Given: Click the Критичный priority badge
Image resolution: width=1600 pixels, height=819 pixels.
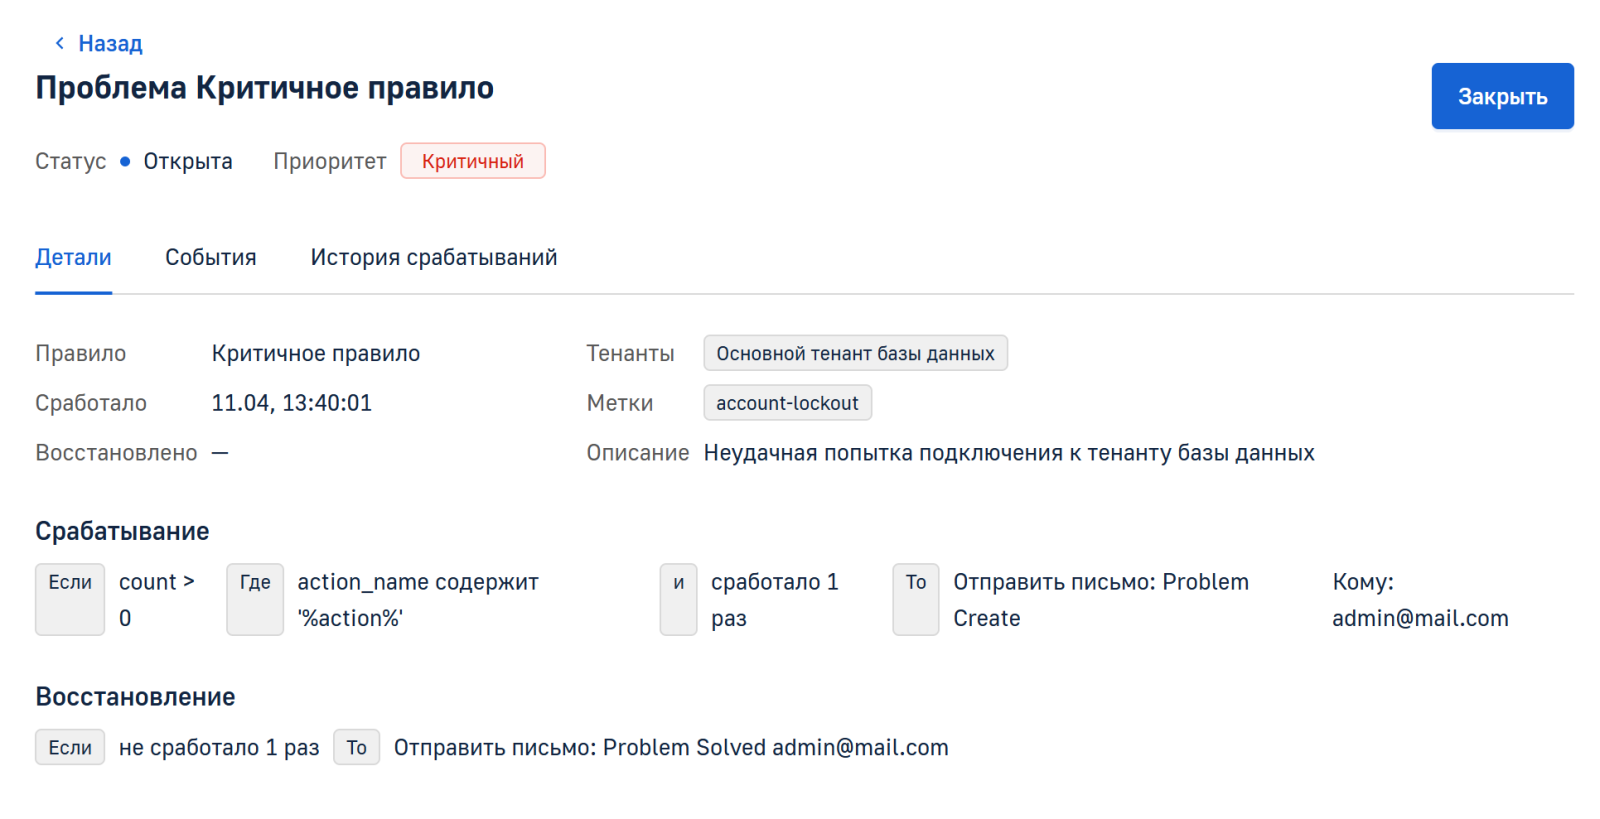Looking at the screenshot, I should click(x=472, y=161).
